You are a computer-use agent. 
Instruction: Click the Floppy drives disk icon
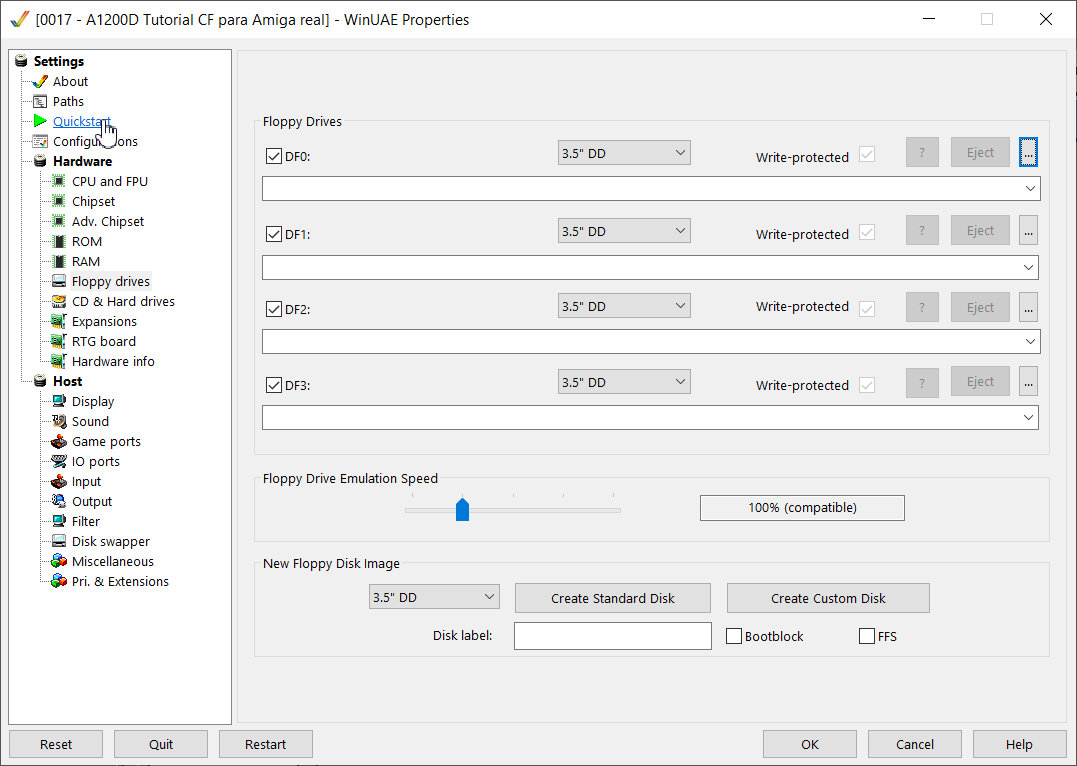pyautogui.click(x=59, y=281)
